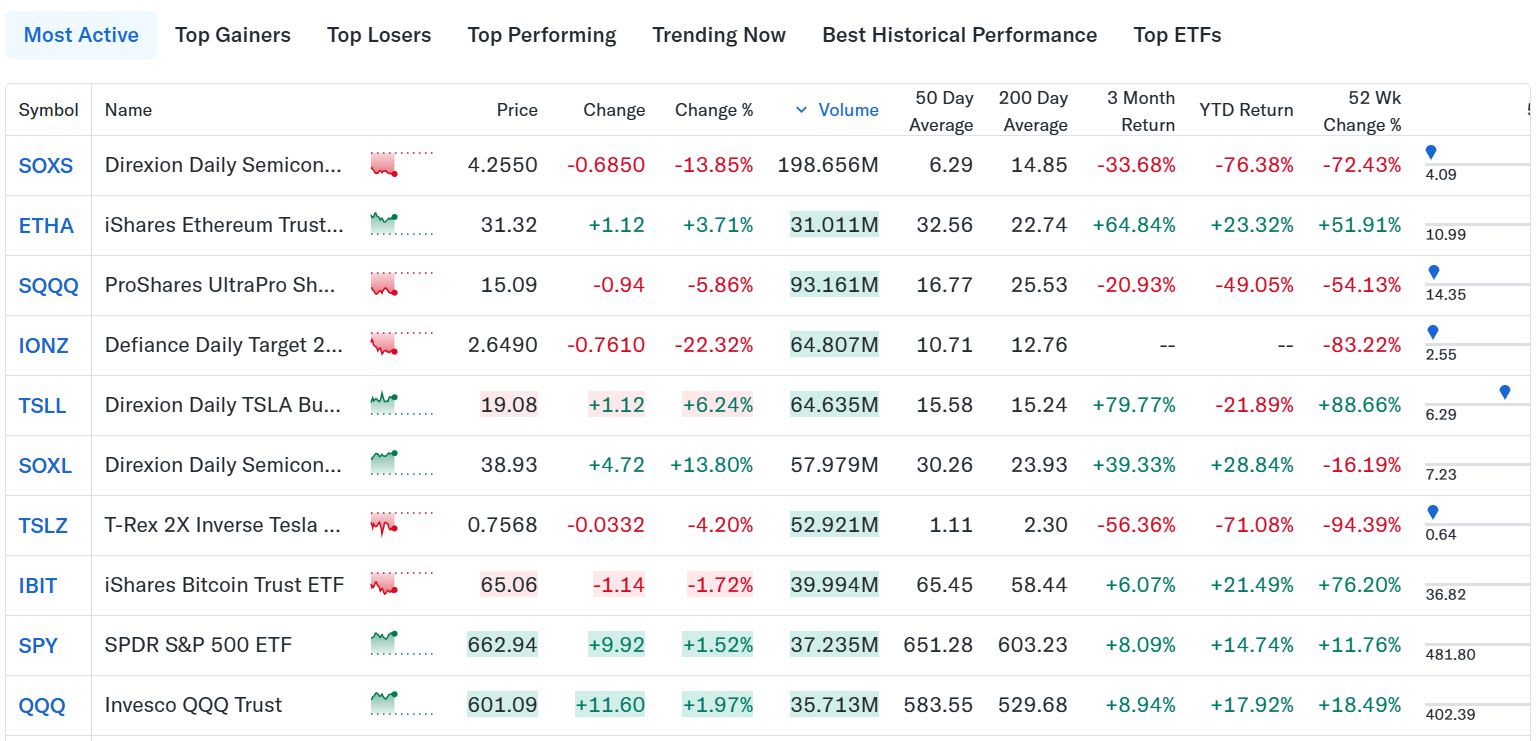Click the TSLL 52-week range slider marker

pos(1505,392)
